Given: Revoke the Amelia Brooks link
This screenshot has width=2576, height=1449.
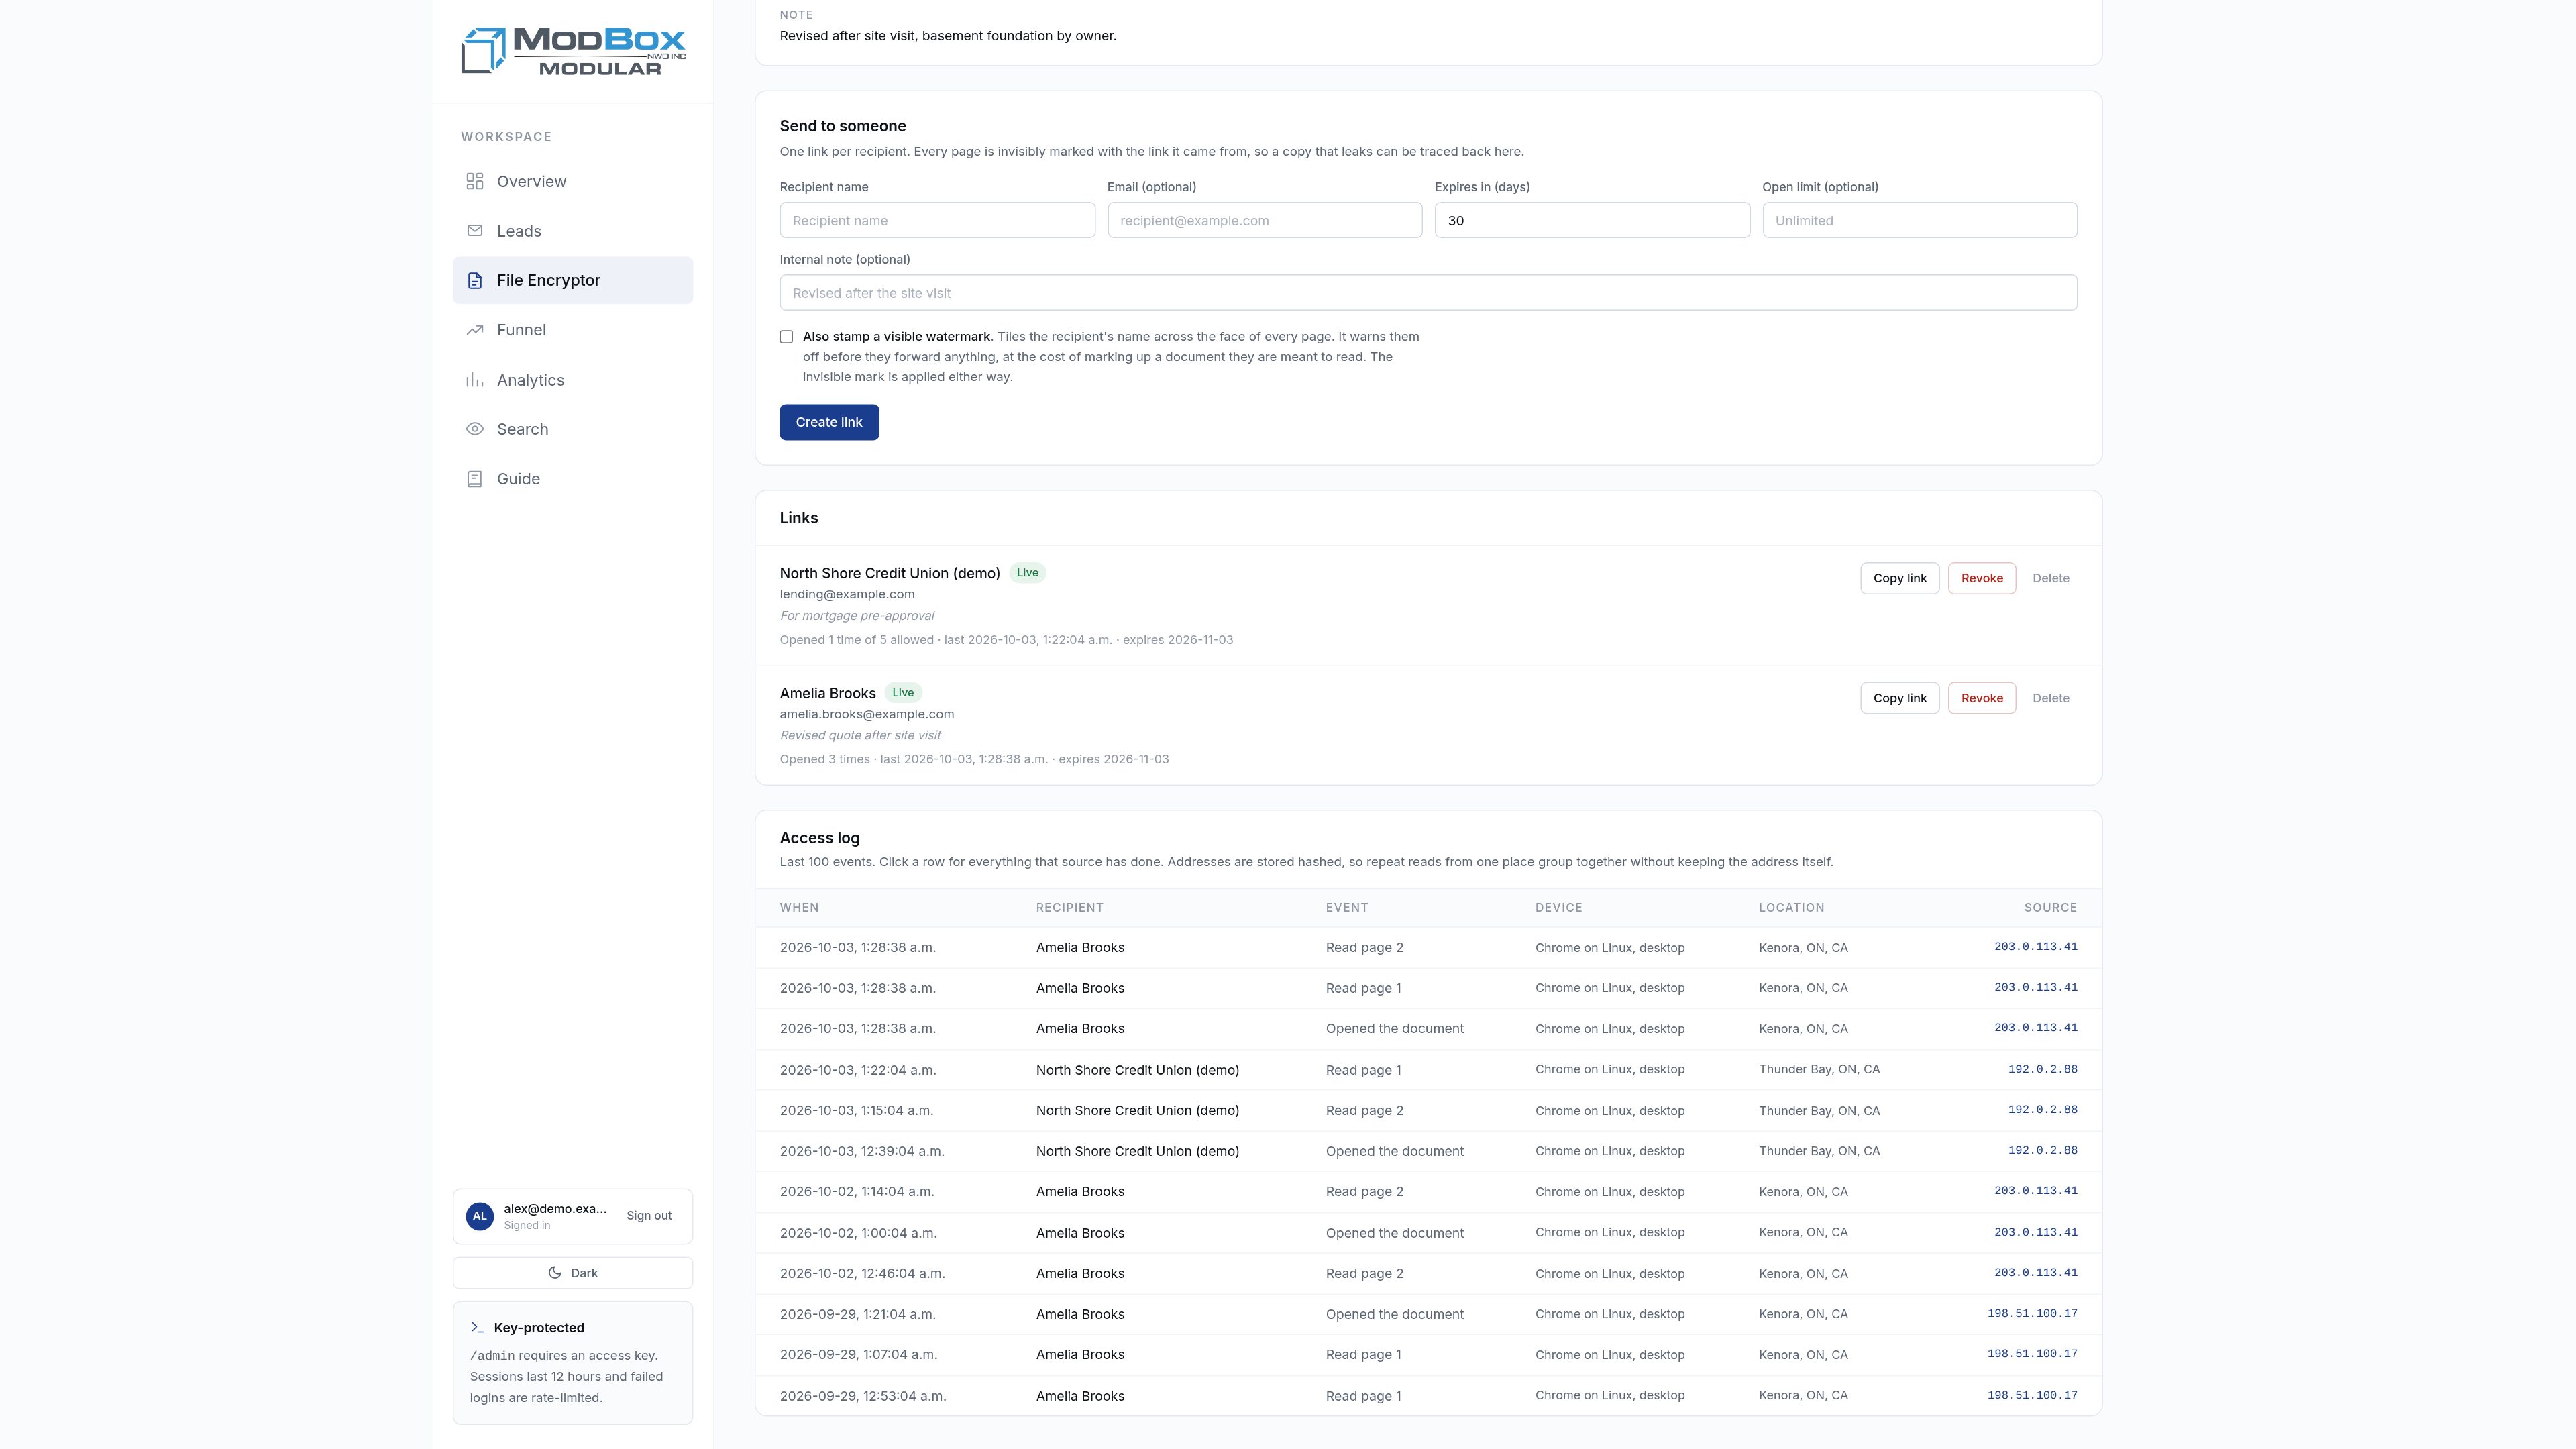Looking at the screenshot, I should click(x=1981, y=698).
